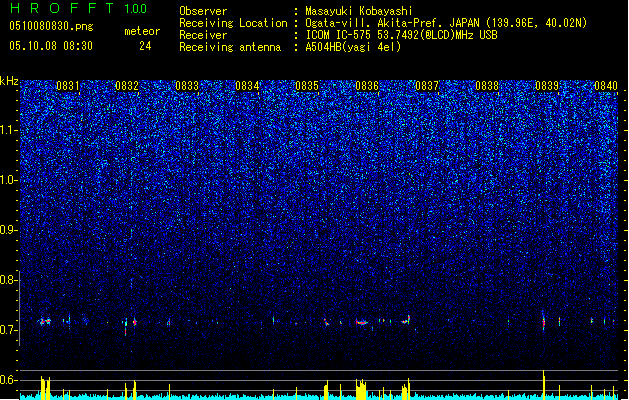Viewport: 629px width, 400px height.
Task: Click the strong red echo just before 0839
Action: coord(544,321)
